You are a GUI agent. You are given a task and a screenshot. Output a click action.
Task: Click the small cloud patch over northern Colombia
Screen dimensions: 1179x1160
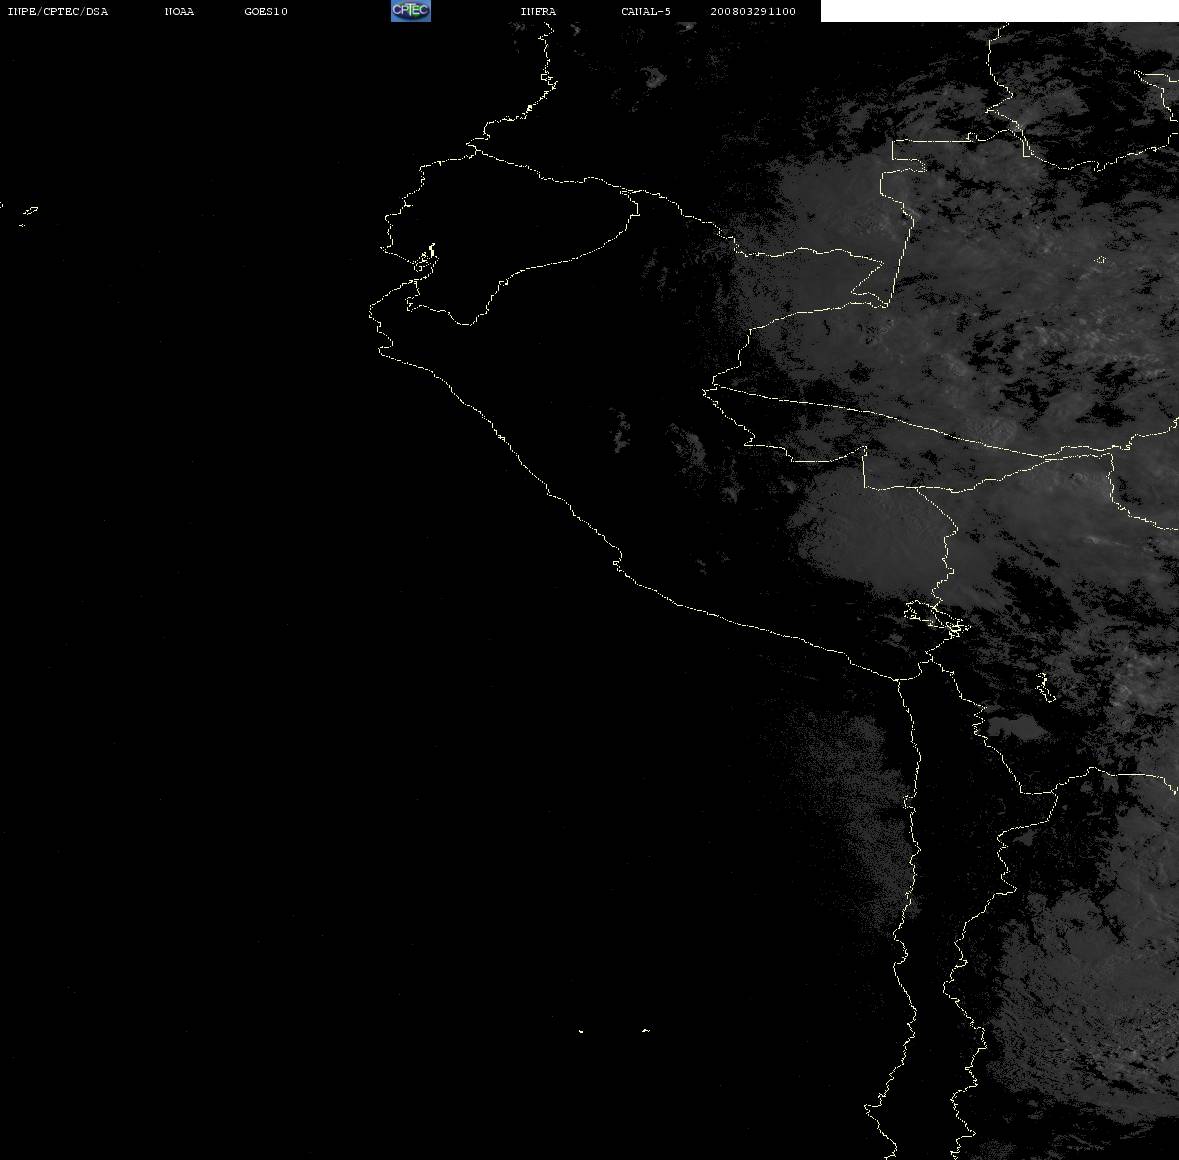click(653, 76)
